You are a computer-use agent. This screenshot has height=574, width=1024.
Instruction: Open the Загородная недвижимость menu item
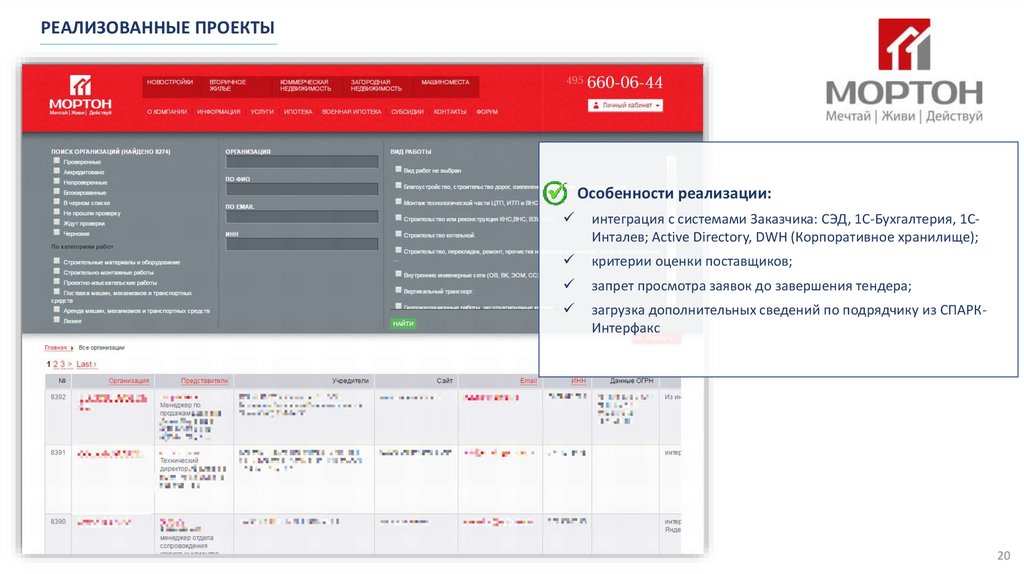(x=376, y=86)
